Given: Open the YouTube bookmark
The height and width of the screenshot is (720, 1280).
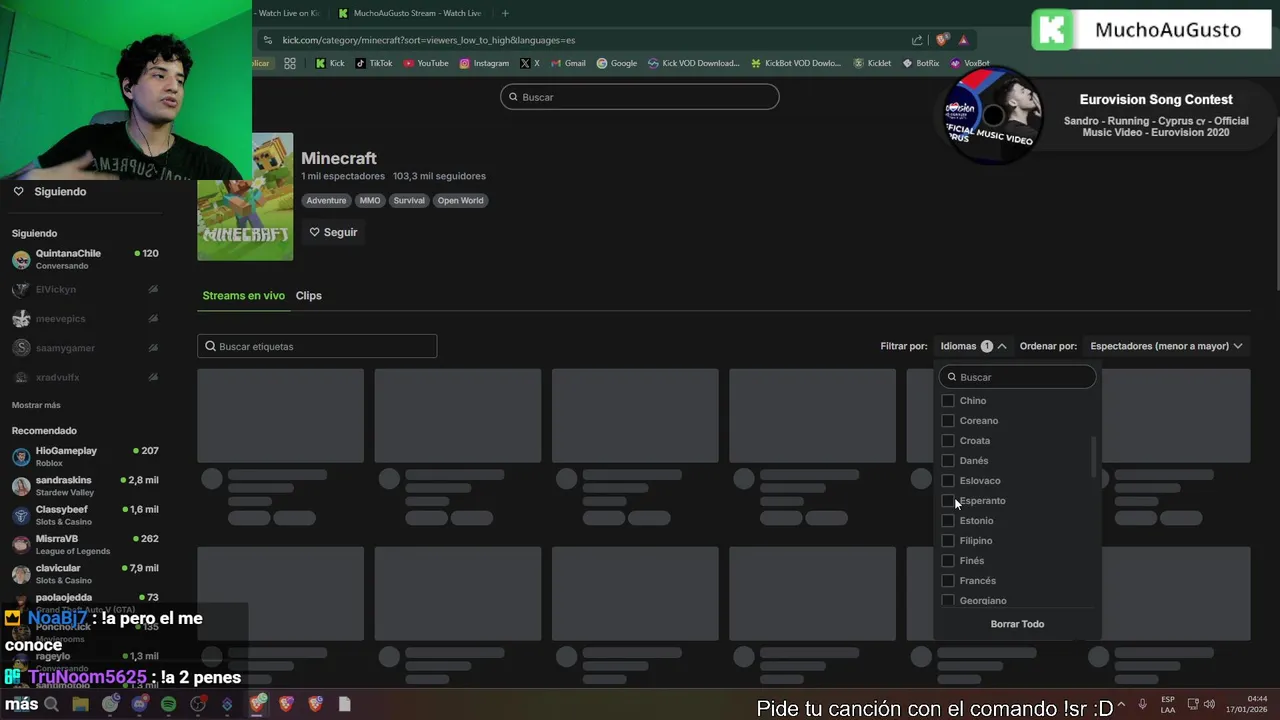Looking at the screenshot, I should 425,63.
